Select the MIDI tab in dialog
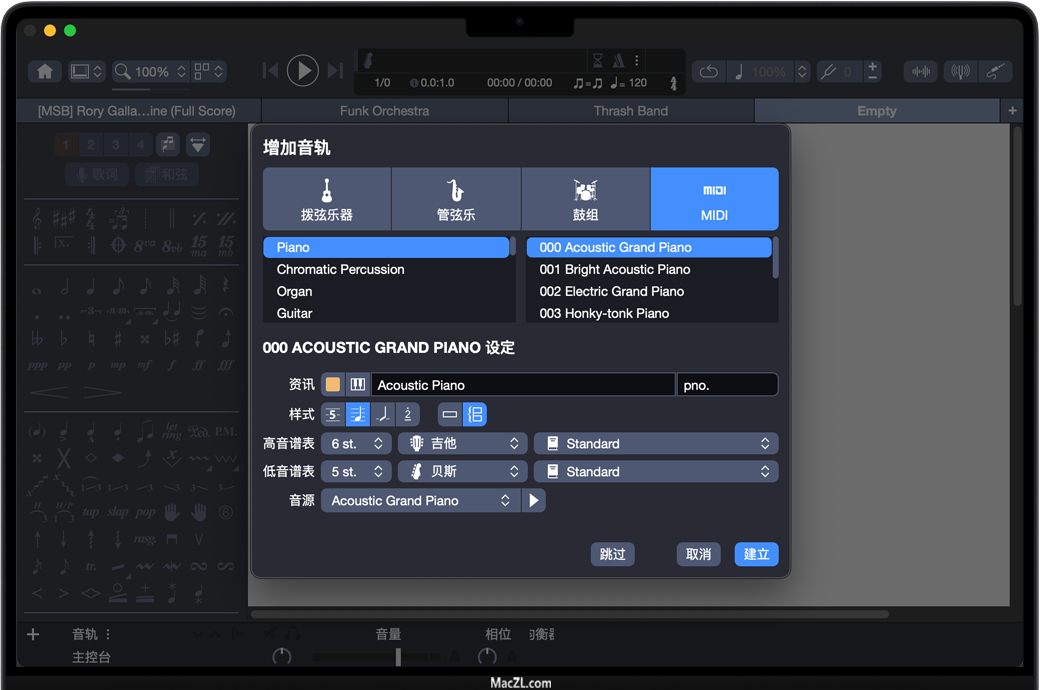 tap(714, 199)
